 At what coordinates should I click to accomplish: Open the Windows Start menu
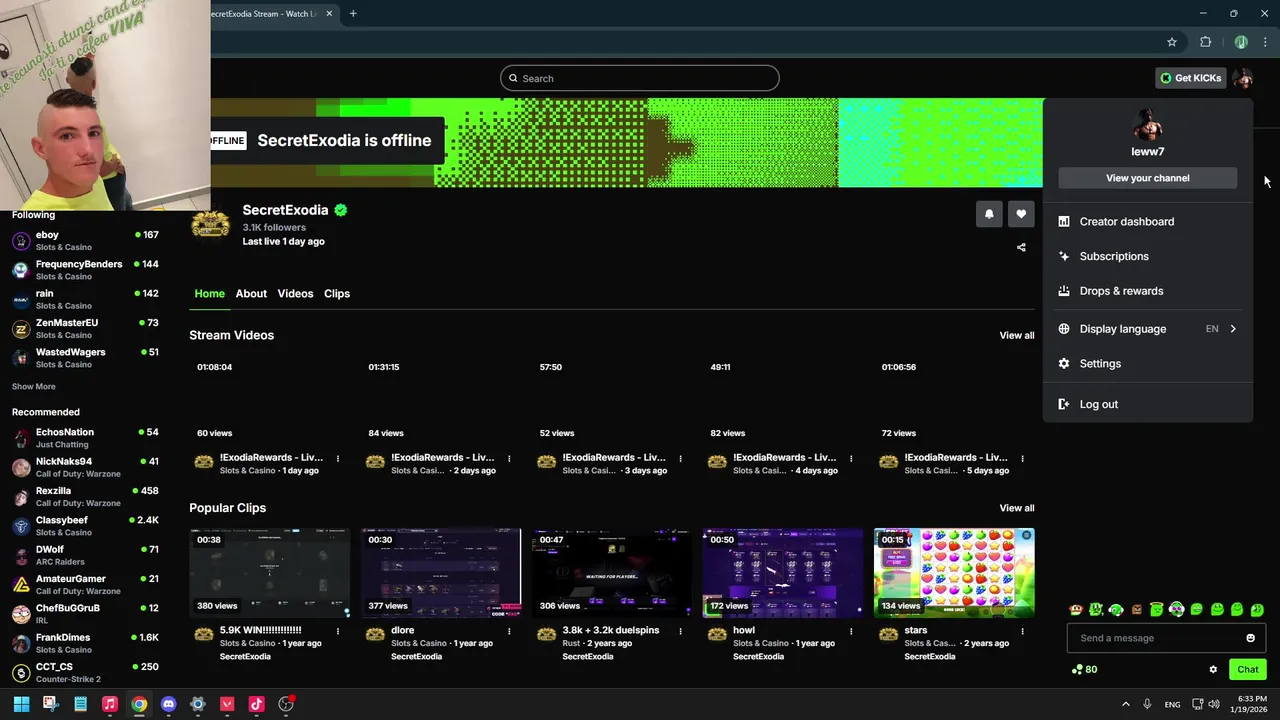point(21,704)
